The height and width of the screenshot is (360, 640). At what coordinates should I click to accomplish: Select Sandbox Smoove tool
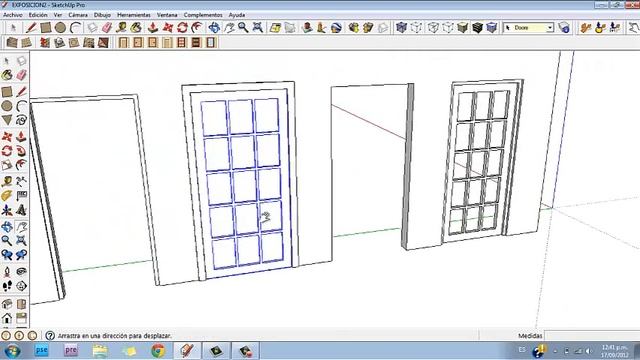45,42
